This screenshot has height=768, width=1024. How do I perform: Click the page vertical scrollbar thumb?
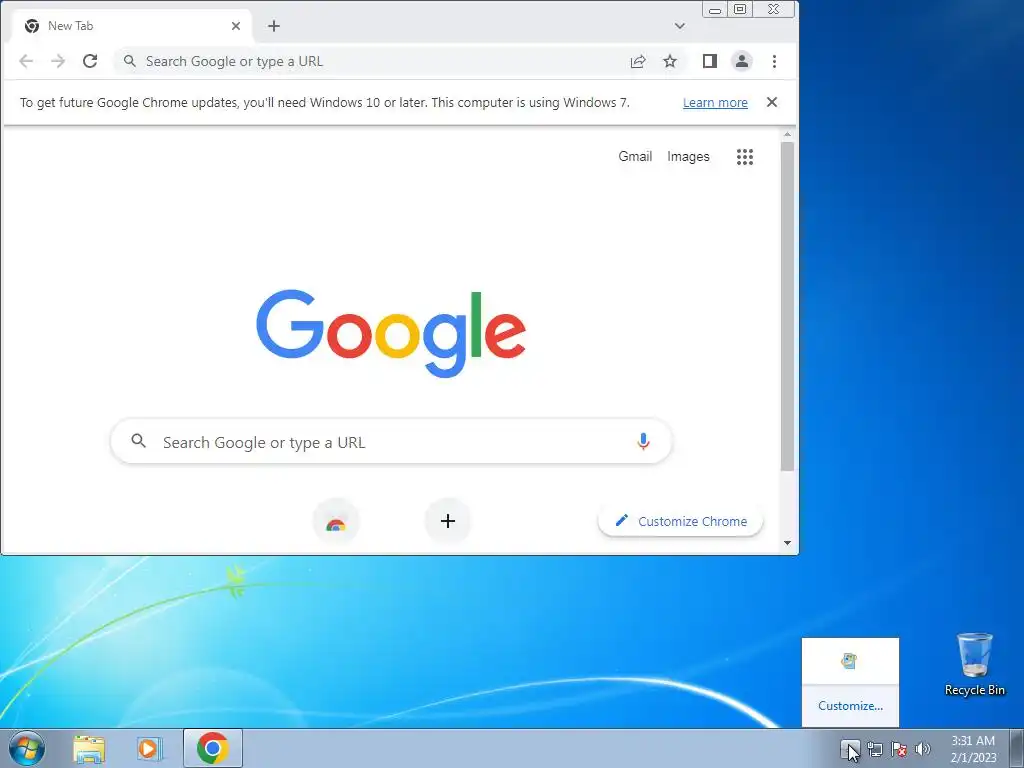(x=788, y=306)
